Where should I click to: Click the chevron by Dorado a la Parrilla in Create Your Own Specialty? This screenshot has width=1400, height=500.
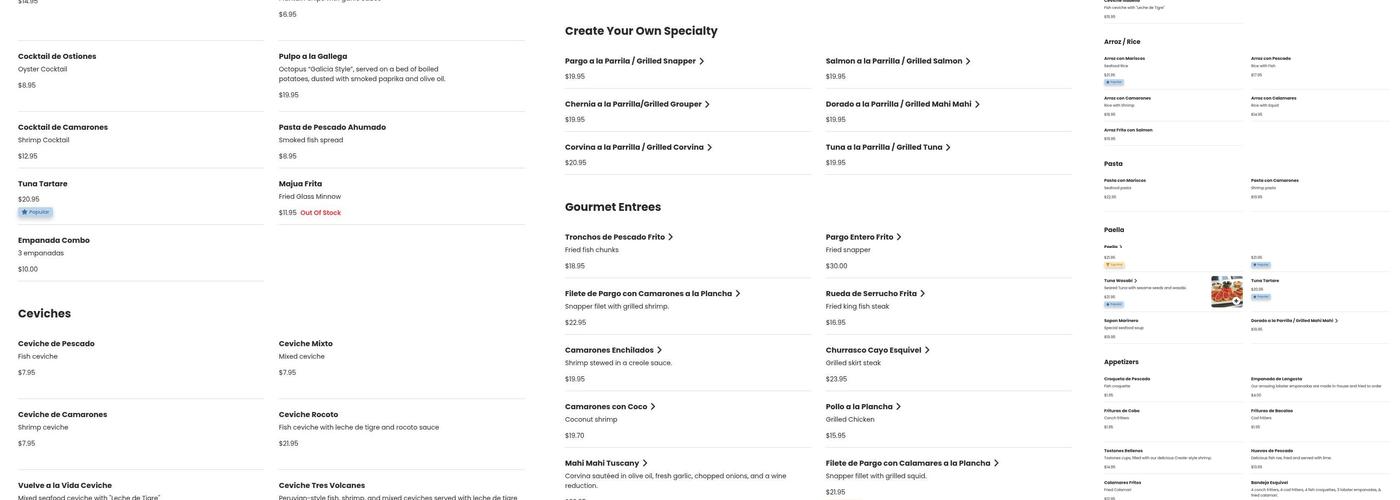tap(977, 104)
